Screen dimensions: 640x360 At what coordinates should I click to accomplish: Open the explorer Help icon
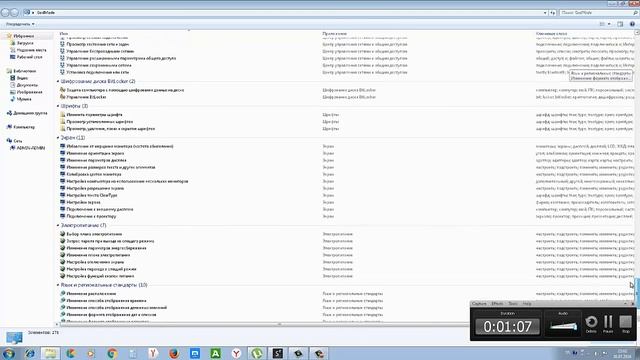[x=632, y=24]
